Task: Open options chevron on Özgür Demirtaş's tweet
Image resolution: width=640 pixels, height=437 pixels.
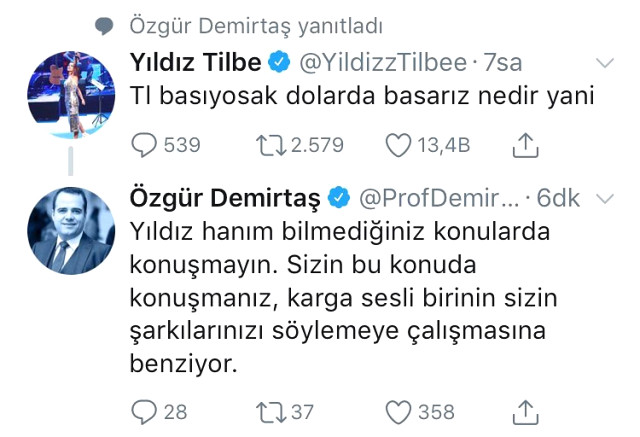Action: click(605, 198)
